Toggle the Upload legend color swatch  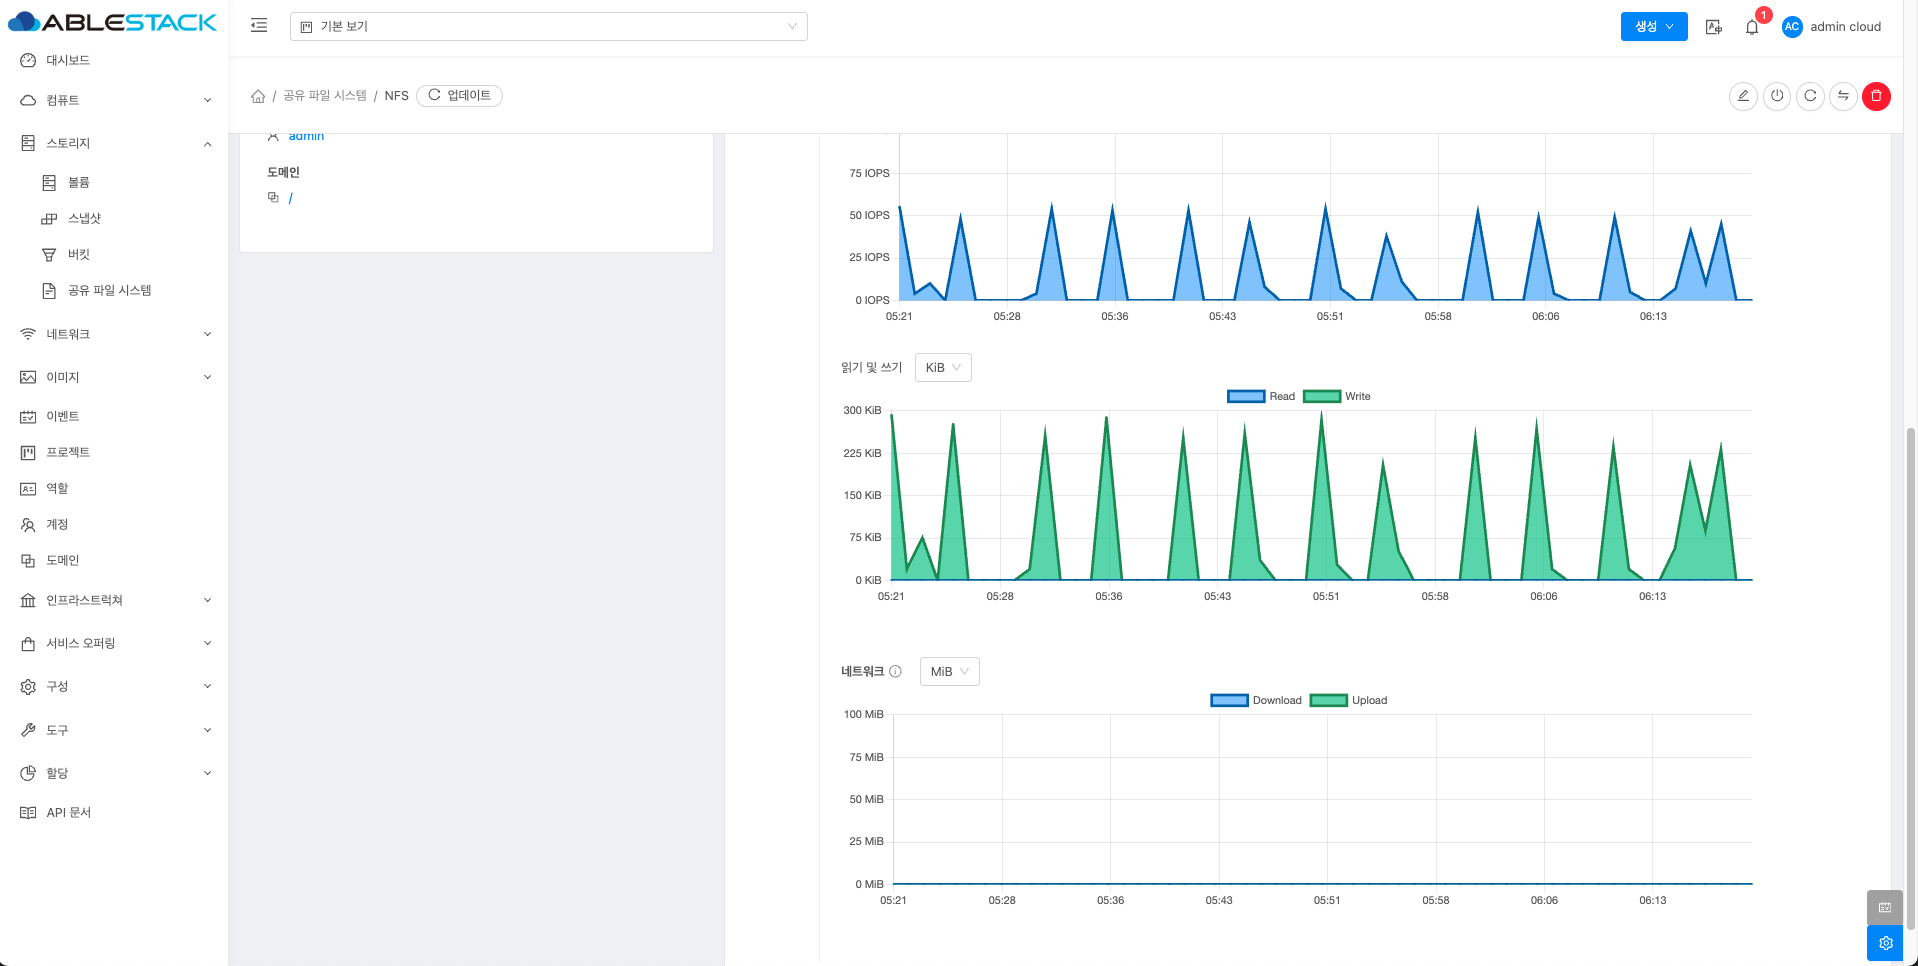tap(1328, 701)
